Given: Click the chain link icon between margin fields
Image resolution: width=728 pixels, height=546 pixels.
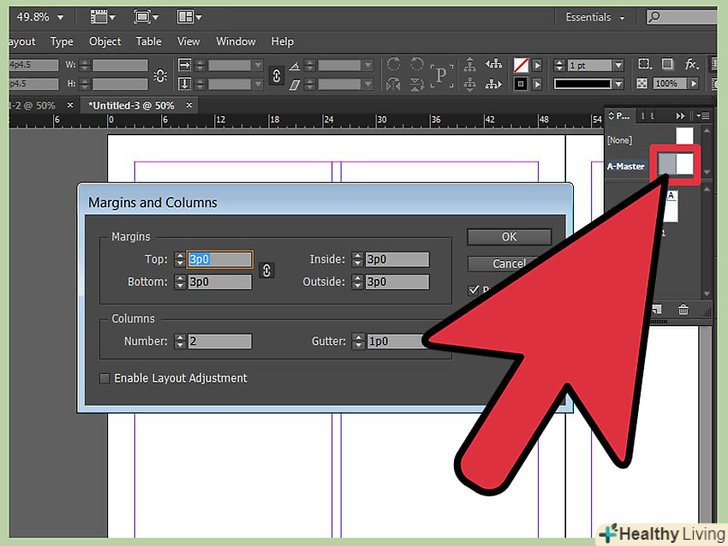Looking at the screenshot, I should (x=267, y=270).
